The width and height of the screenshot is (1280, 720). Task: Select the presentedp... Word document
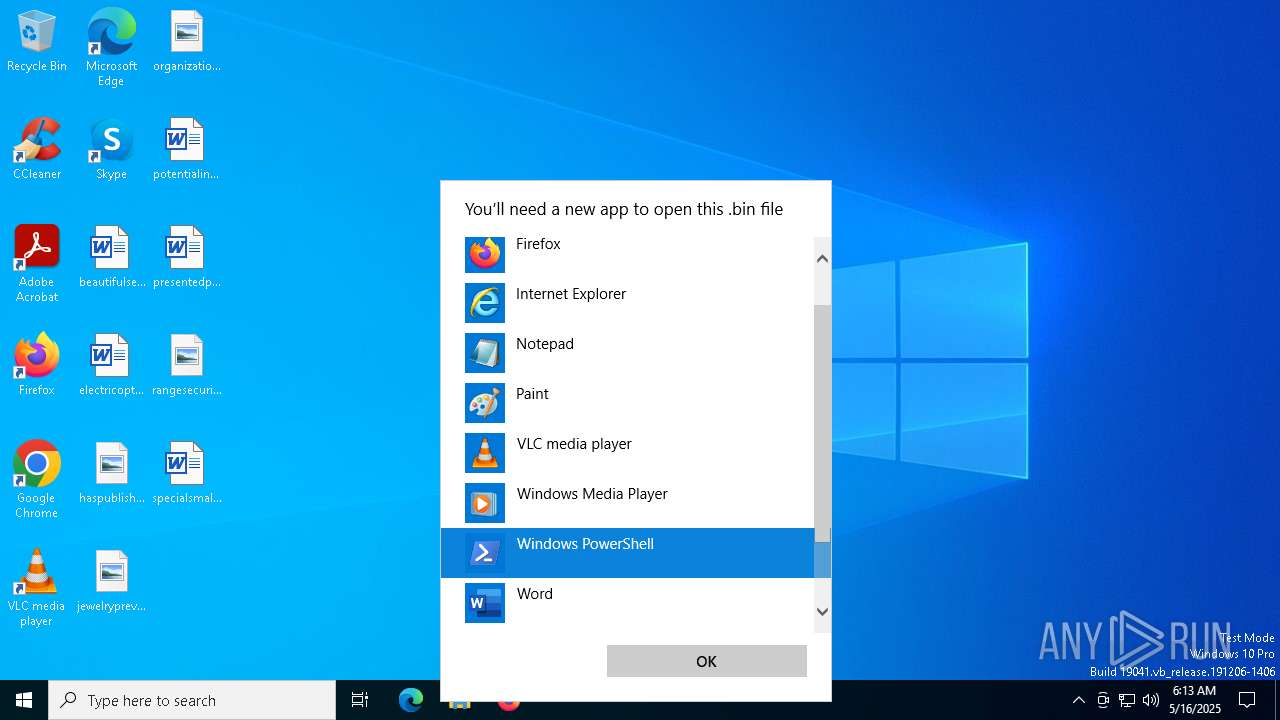(x=186, y=257)
